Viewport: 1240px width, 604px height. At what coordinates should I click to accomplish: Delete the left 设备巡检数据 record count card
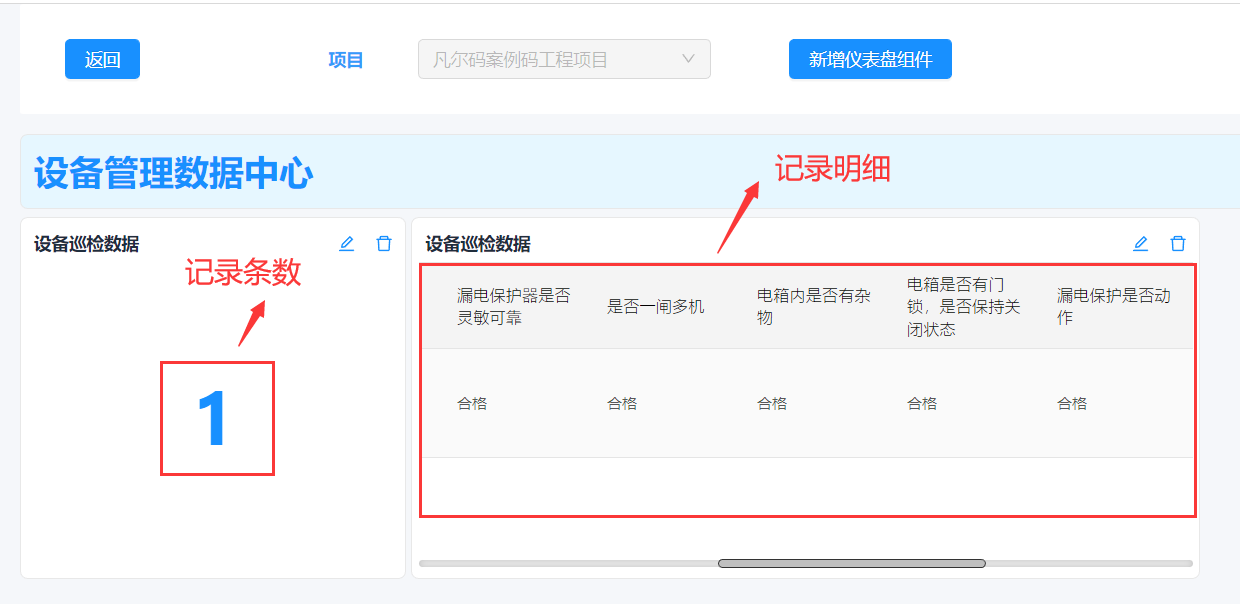384,244
